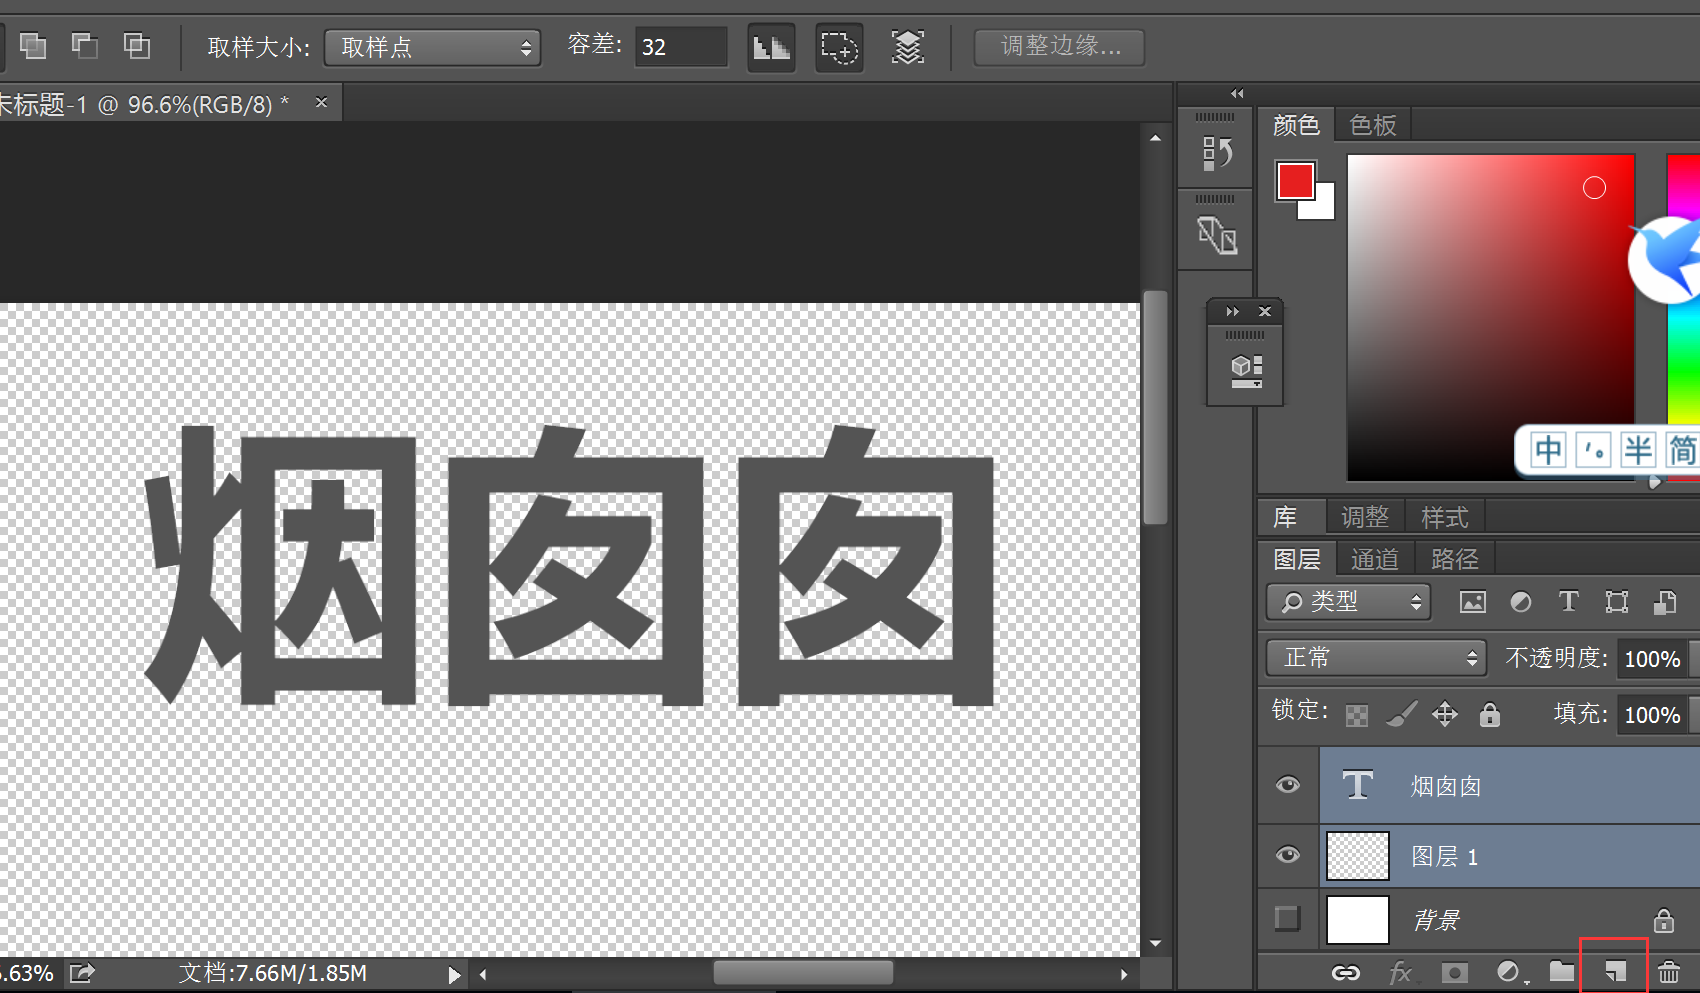Toggle lock all padlock icon
1700x993 pixels.
coord(1490,714)
